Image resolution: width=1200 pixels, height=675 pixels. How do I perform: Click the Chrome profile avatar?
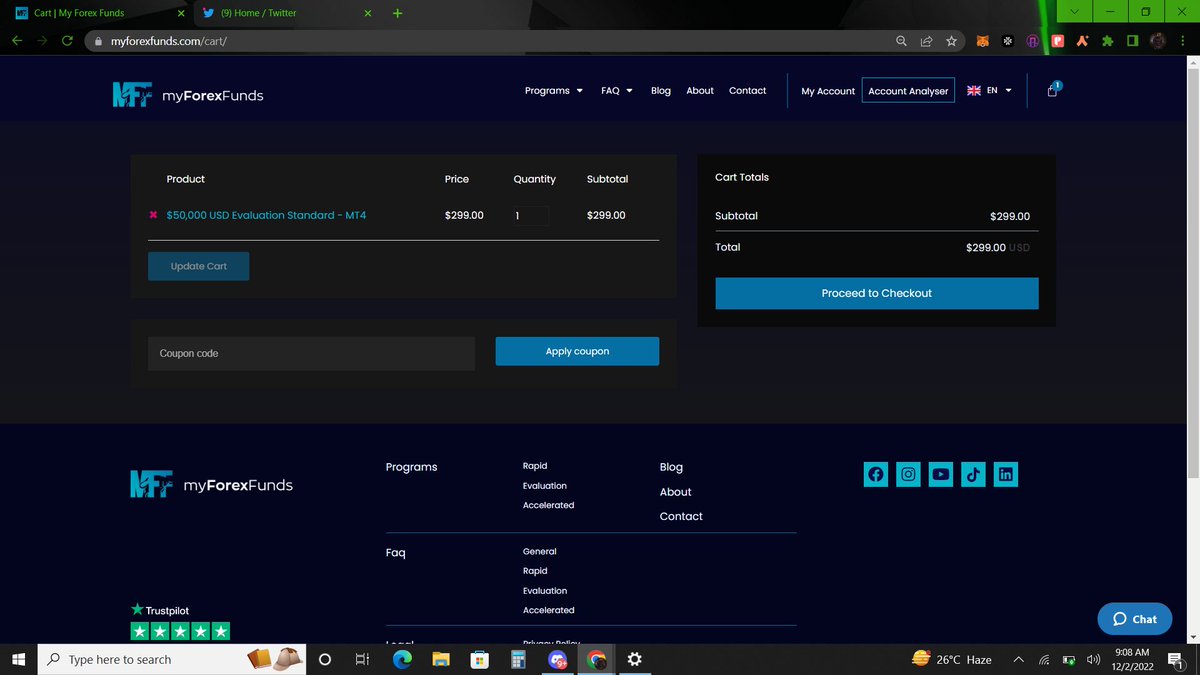coord(1159,41)
